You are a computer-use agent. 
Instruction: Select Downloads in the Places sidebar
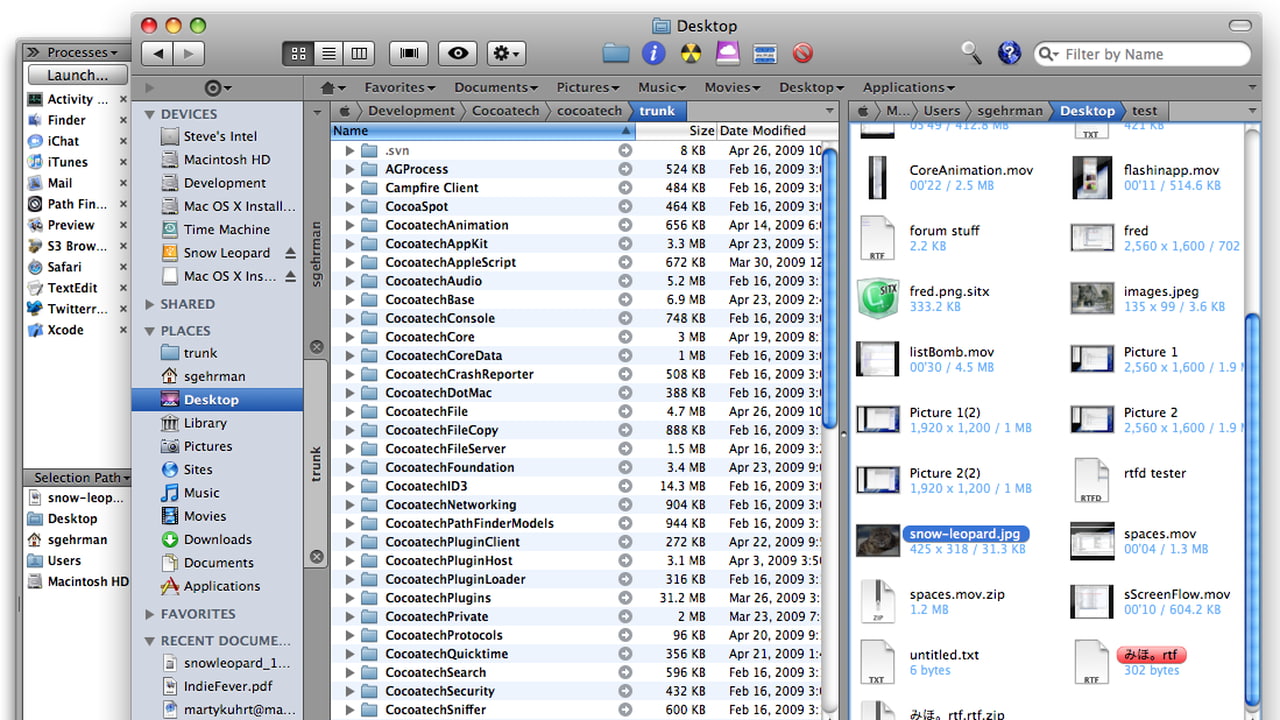tap(217, 539)
